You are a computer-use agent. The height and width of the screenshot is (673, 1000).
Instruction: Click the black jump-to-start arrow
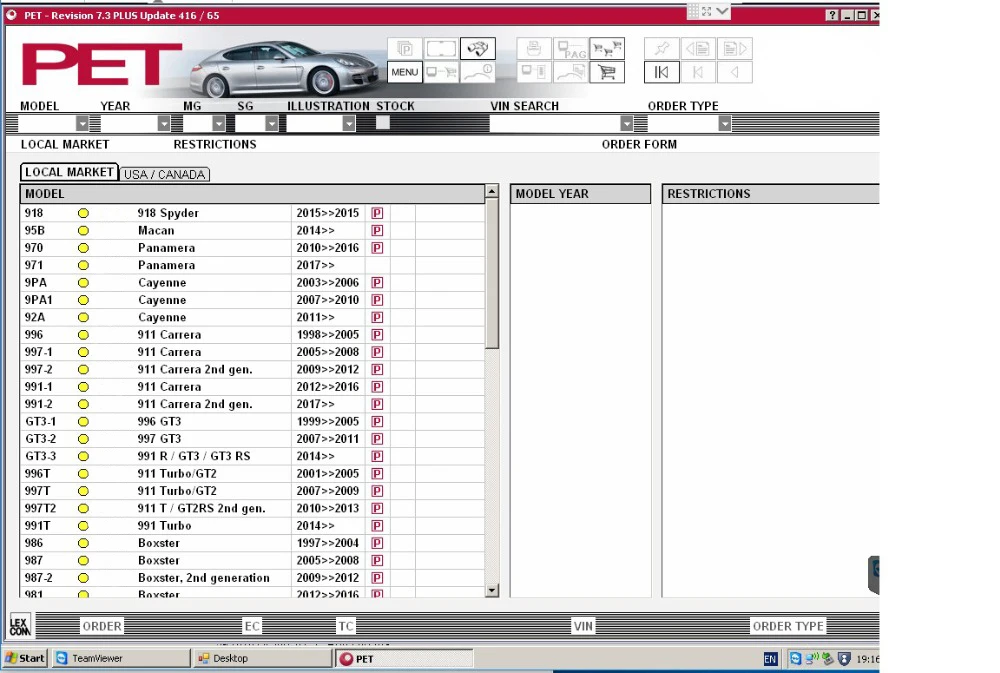(661, 72)
